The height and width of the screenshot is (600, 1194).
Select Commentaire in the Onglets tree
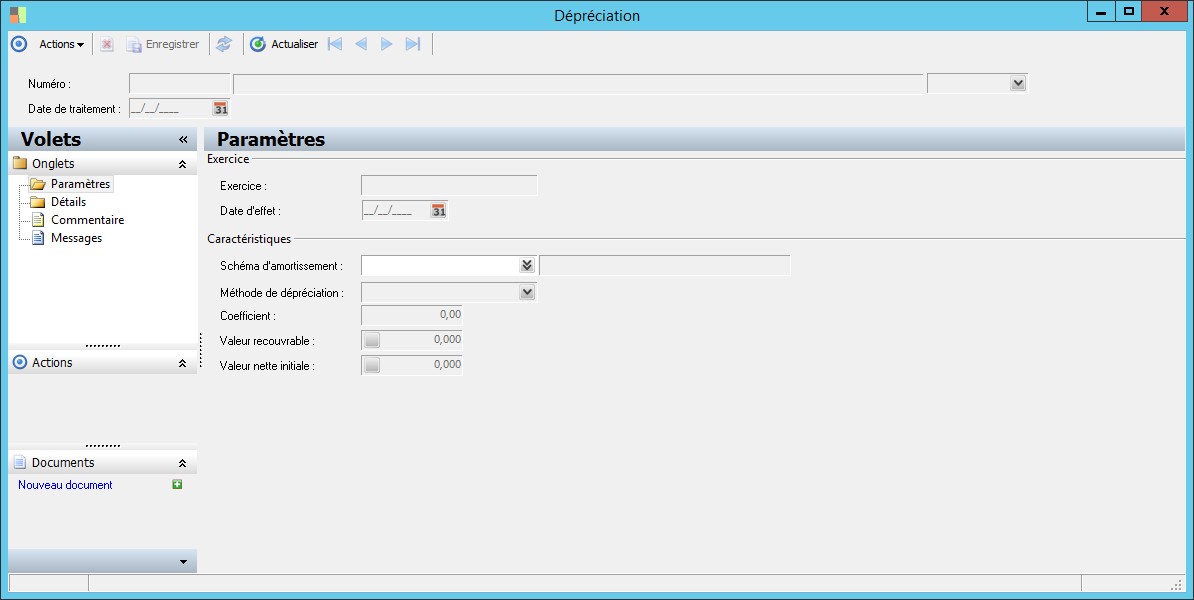88,220
